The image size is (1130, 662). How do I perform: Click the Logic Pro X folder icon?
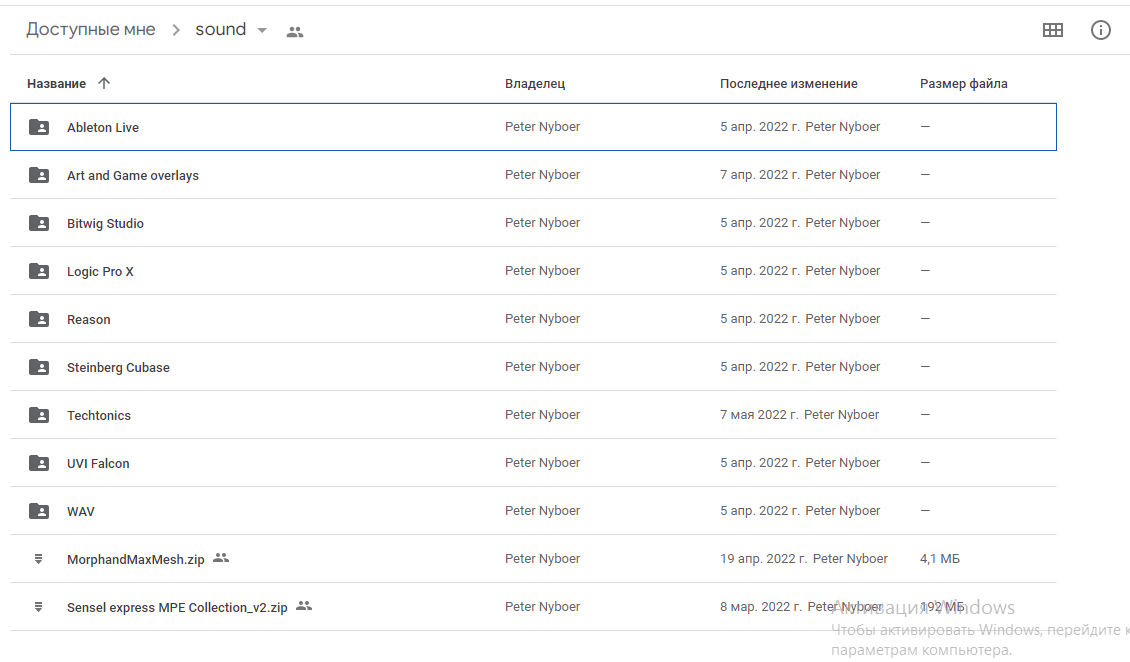(39, 271)
